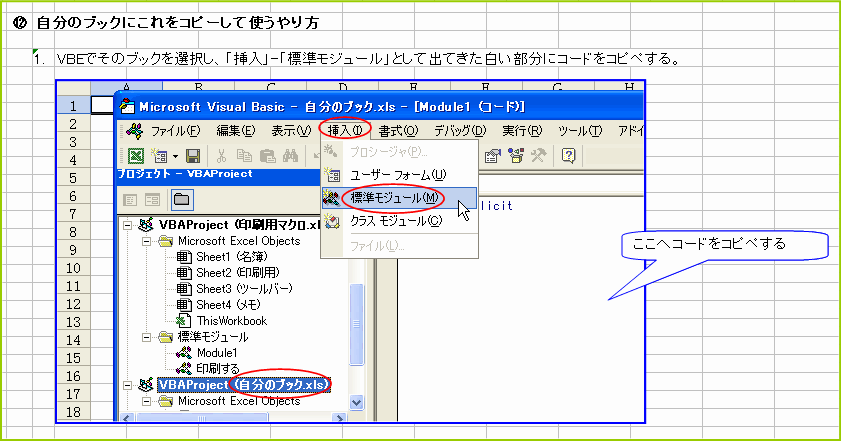The image size is (841, 441).
Task: Click the Insert UserForm toolbar icon
Action: pos(159,156)
